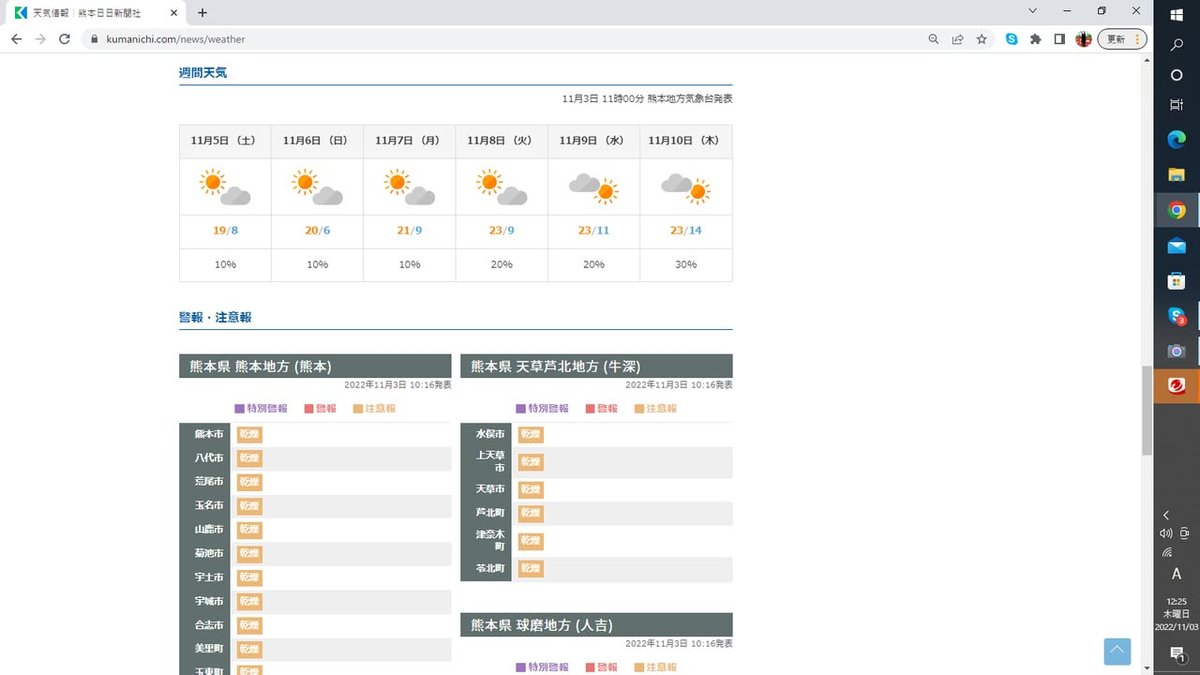Click the page vertical scrollbar thumb

(1147, 410)
